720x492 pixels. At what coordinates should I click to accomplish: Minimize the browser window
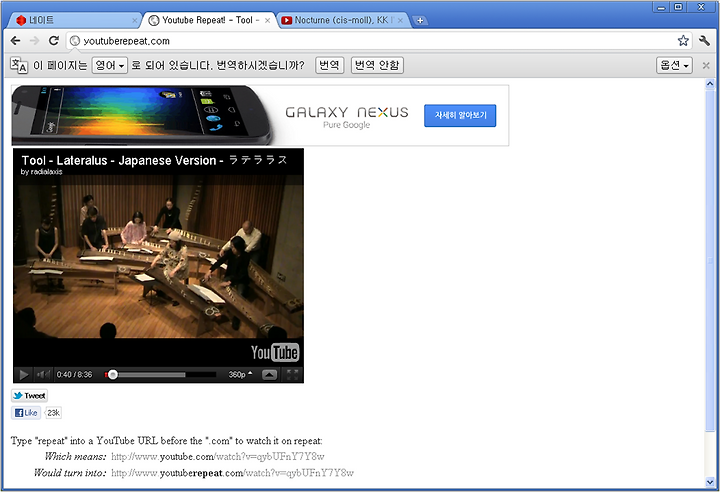661,7
